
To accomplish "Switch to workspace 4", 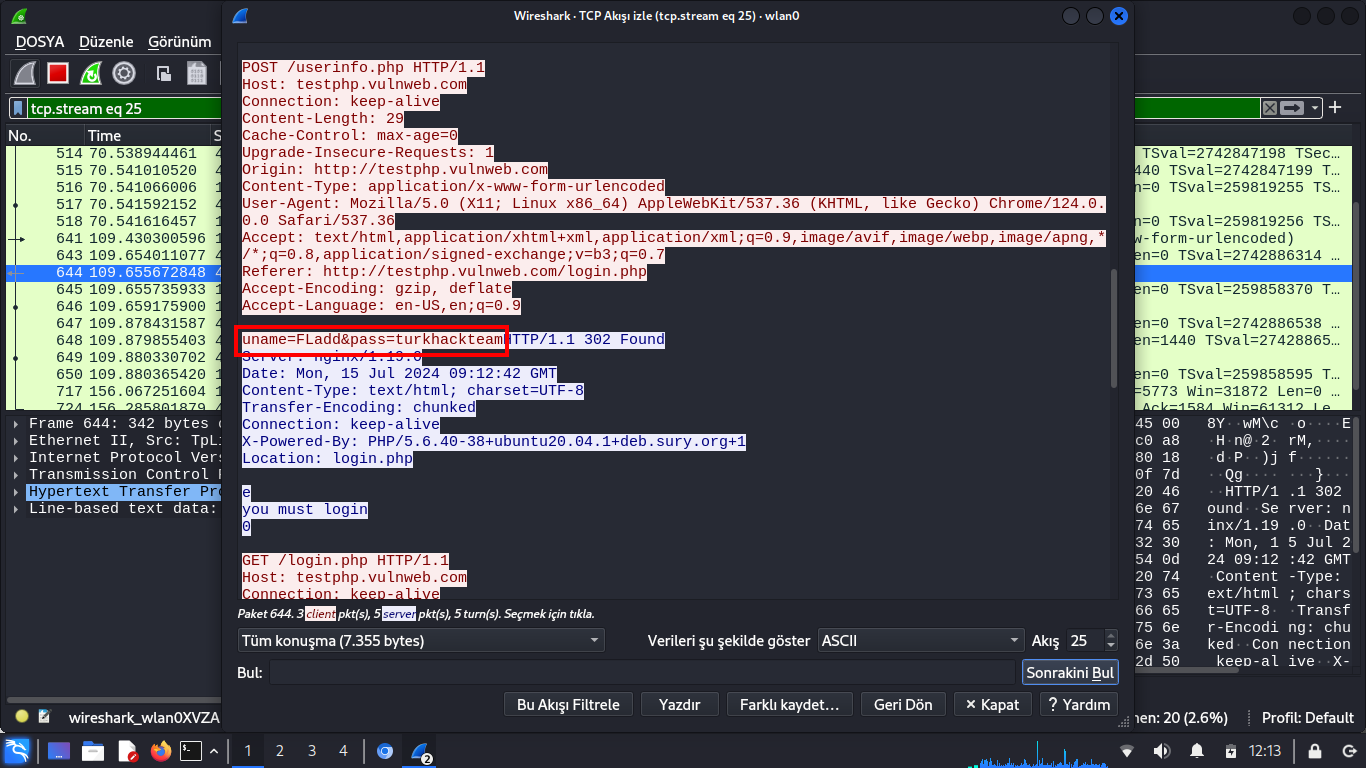I will pos(344,751).
